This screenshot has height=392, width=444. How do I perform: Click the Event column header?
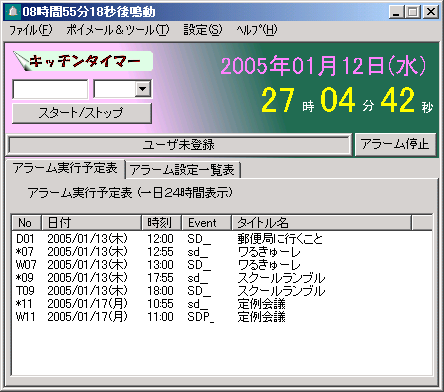(x=207, y=223)
